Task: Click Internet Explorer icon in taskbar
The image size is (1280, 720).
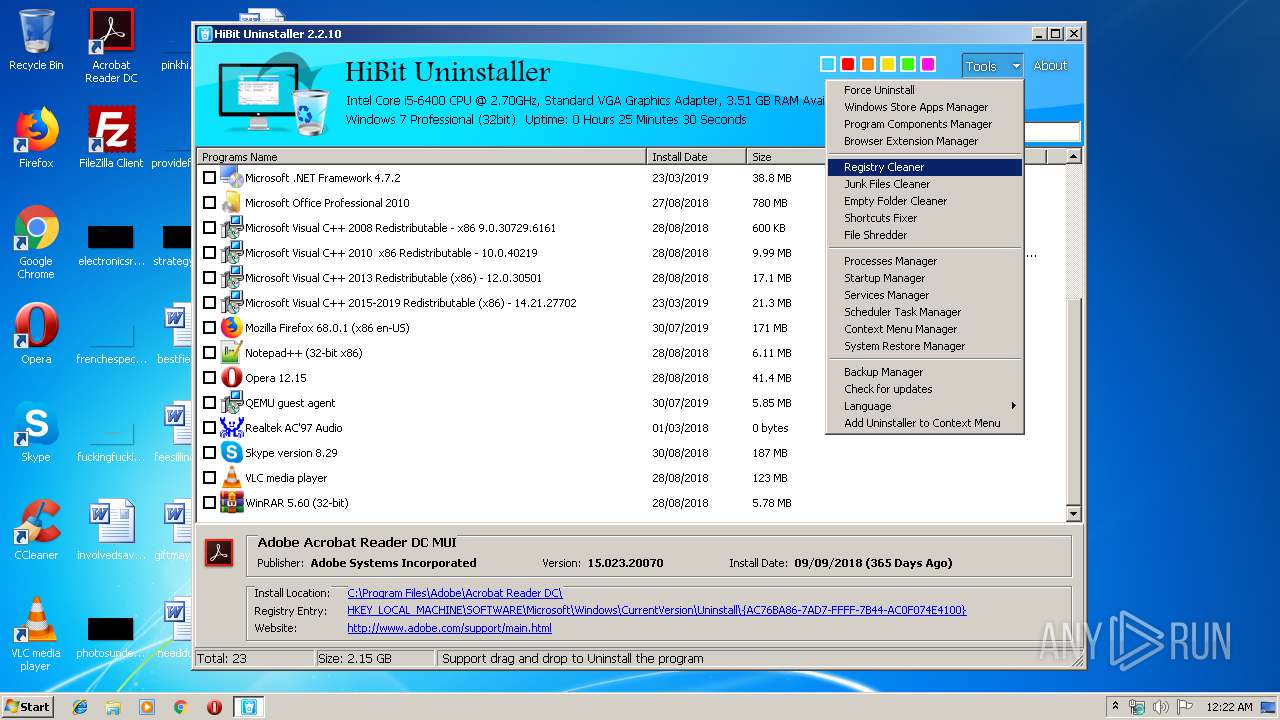Action: pos(80,707)
